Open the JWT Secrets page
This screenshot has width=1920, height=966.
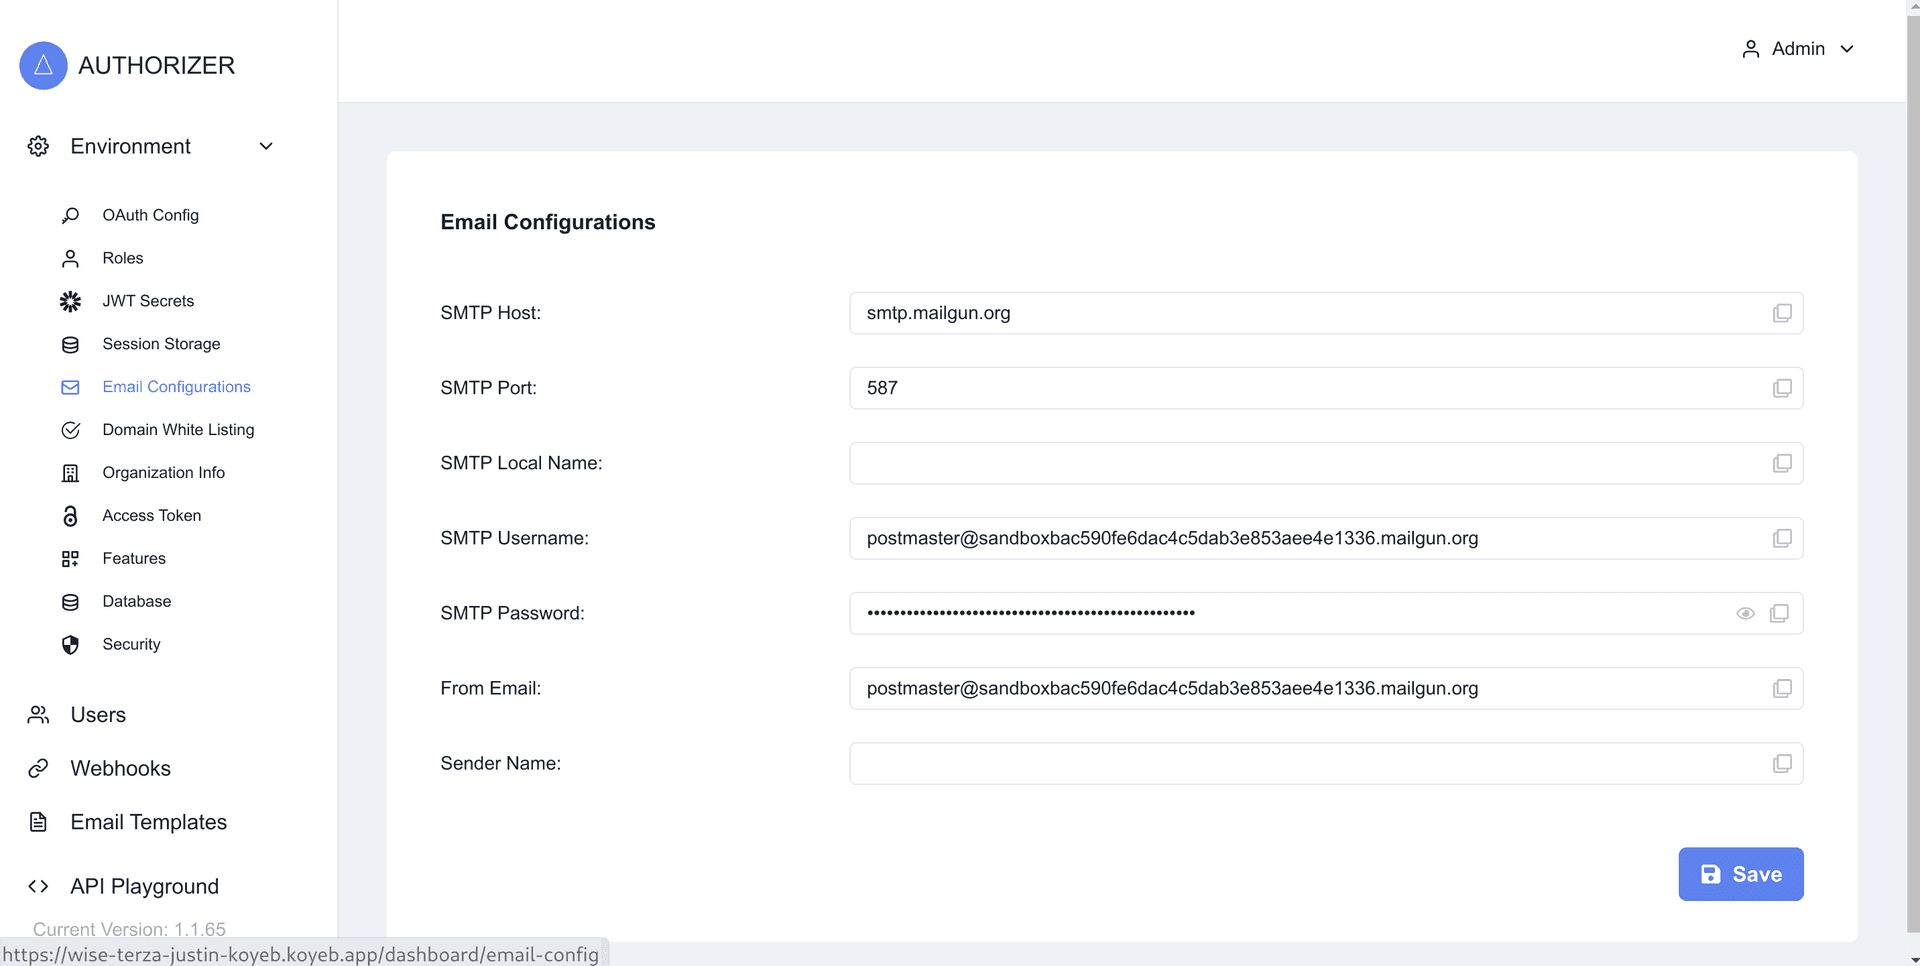(x=148, y=301)
